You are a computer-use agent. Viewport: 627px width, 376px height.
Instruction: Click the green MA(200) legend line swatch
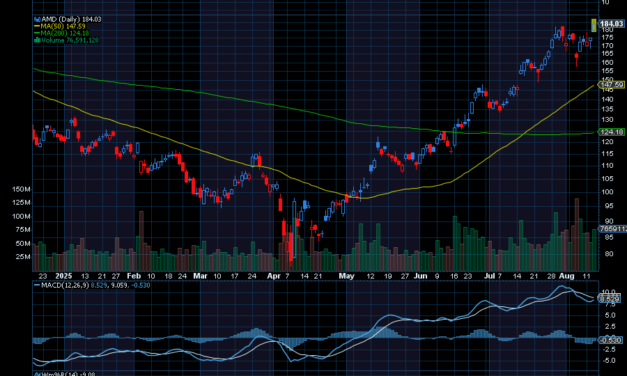37,33
